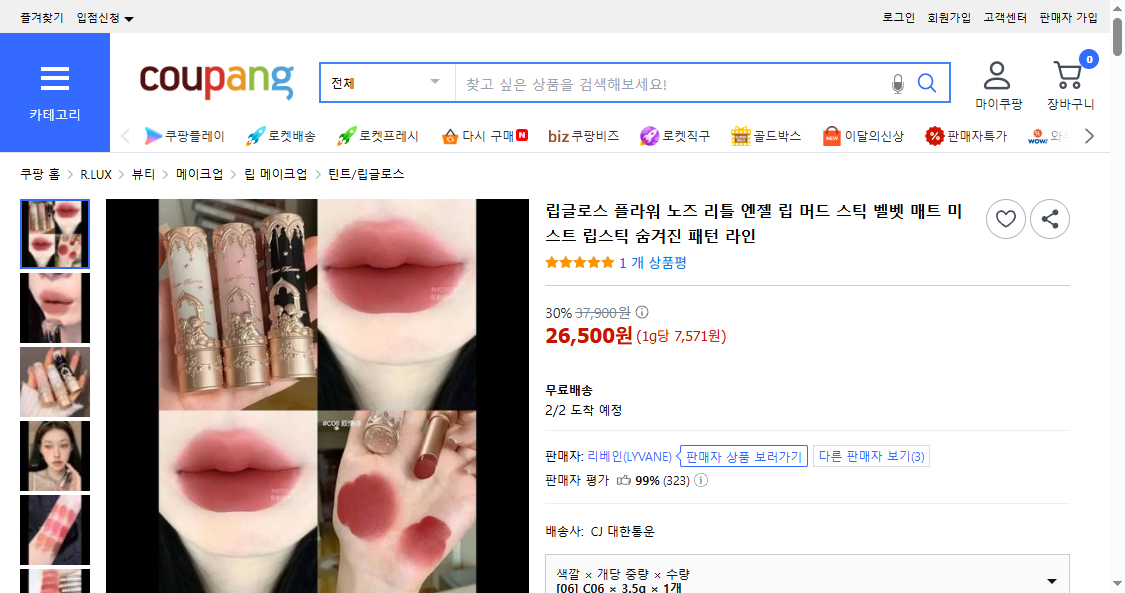Click the right arrow on the promo menu strip
This screenshot has height=593, width=1125.
point(1090,134)
